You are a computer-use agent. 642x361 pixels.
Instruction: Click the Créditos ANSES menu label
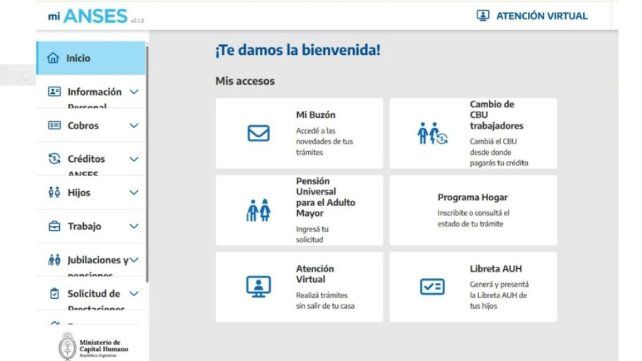point(86,165)
